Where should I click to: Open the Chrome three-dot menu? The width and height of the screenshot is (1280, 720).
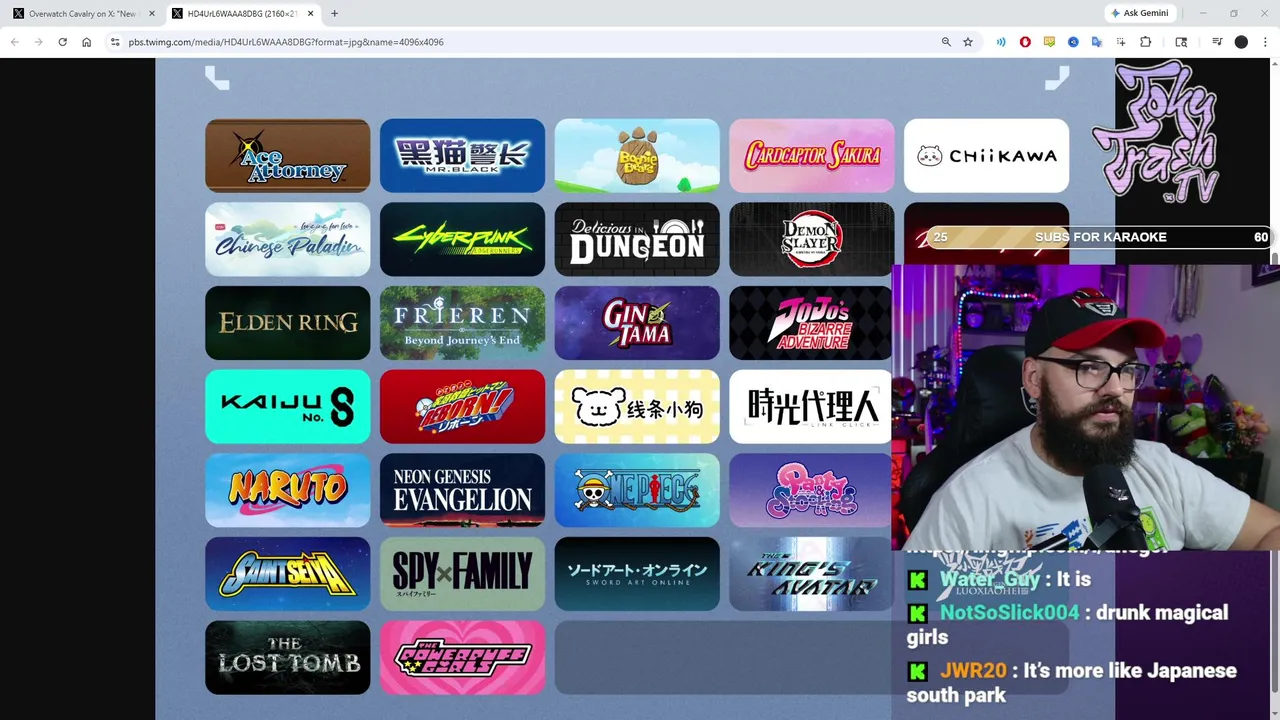coord(1265,42)
